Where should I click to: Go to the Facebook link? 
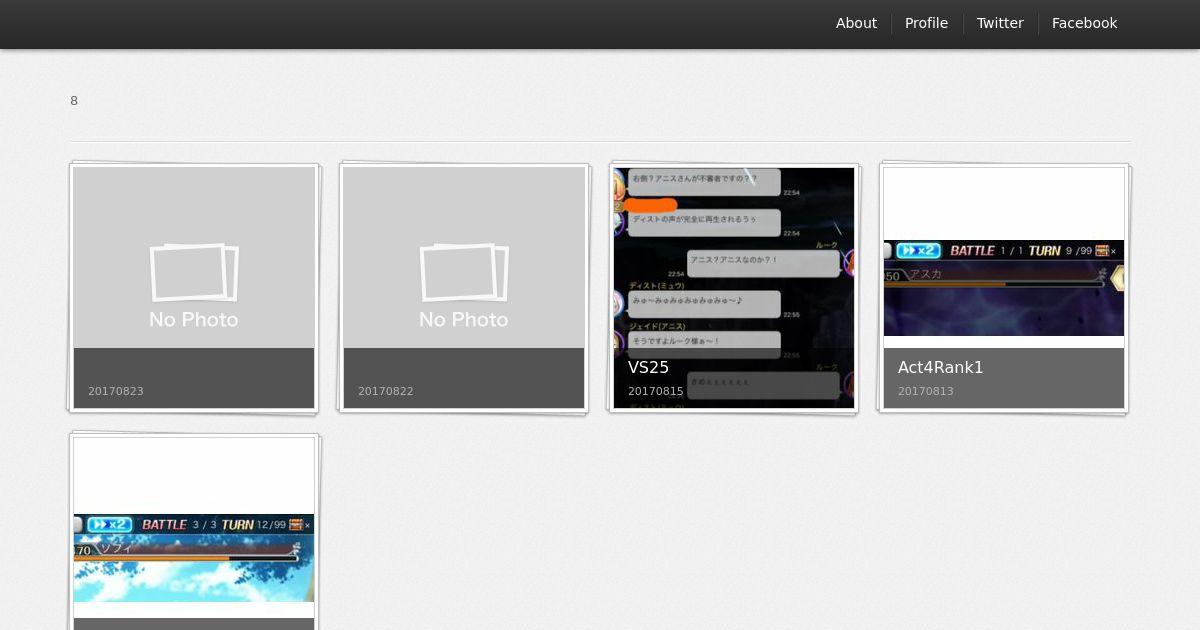tap(1084, 23)
